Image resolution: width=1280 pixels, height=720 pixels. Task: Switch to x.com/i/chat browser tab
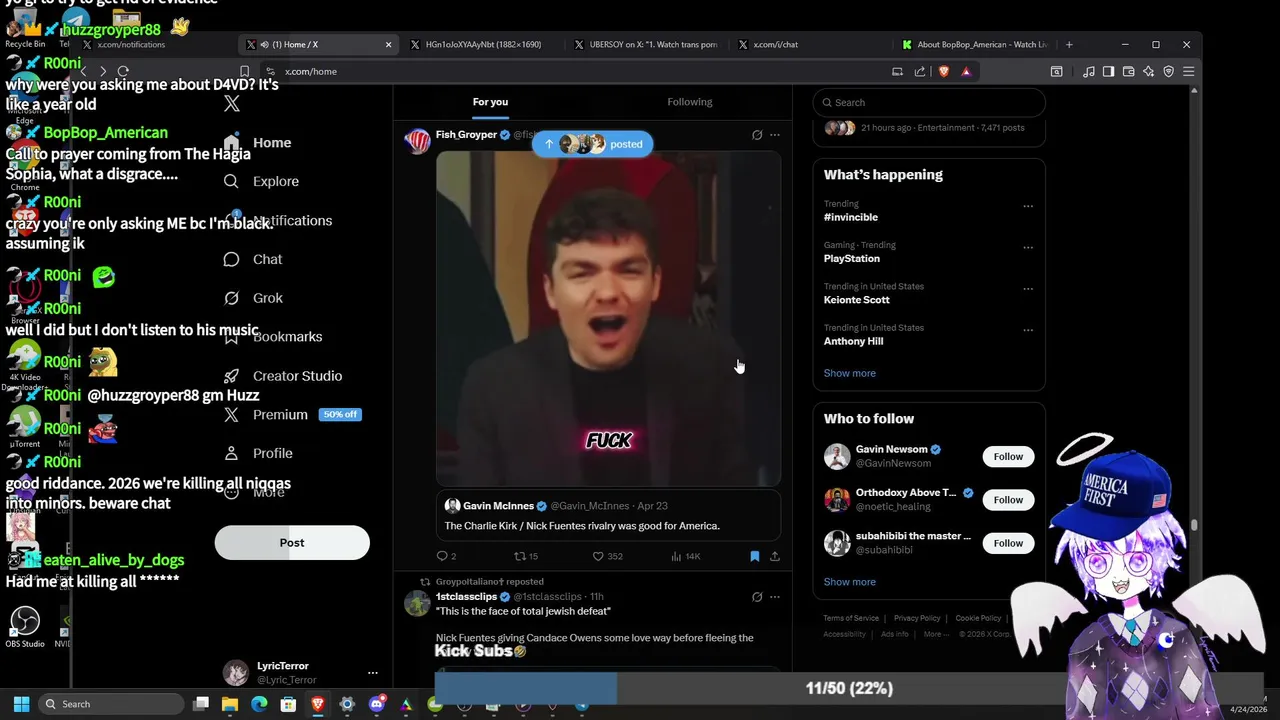click(810, 44)
